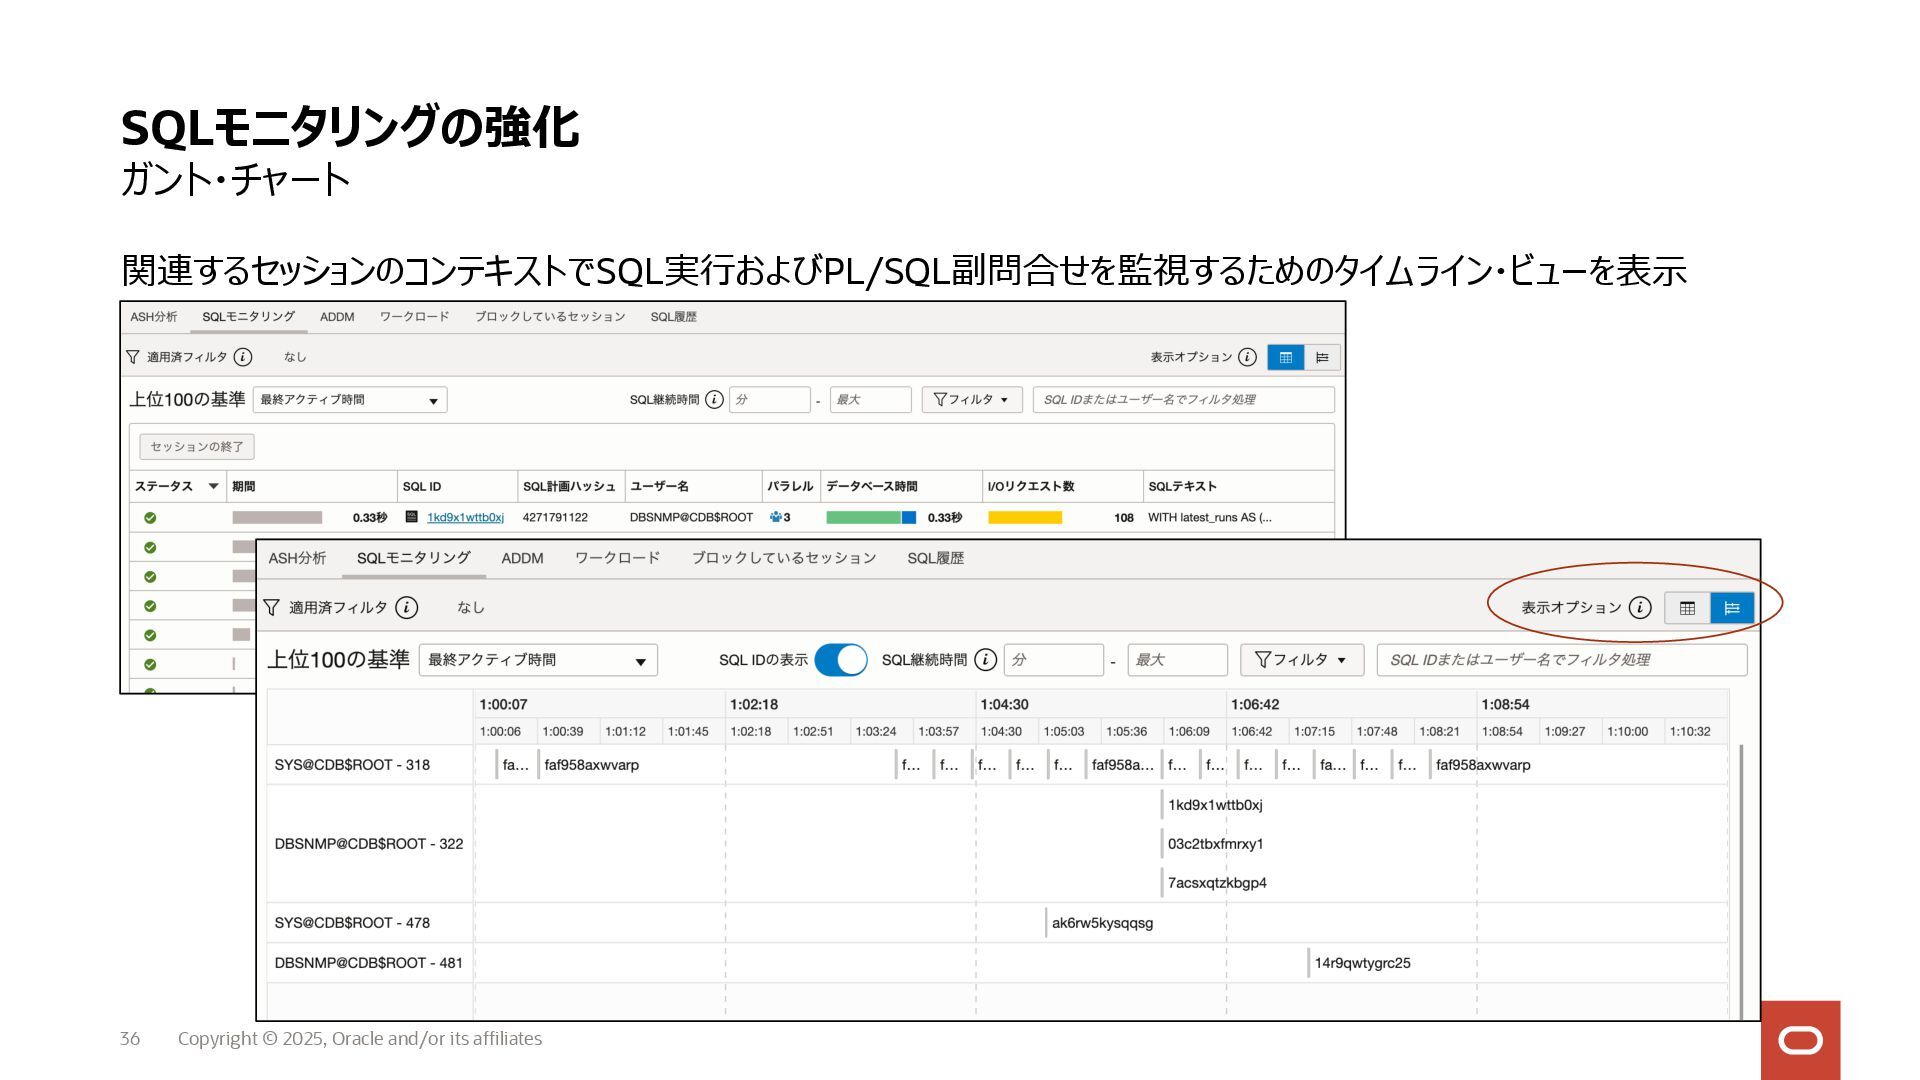Click sort arrow on ステータス column
1920x1080 pixels.
click(213, 487)
